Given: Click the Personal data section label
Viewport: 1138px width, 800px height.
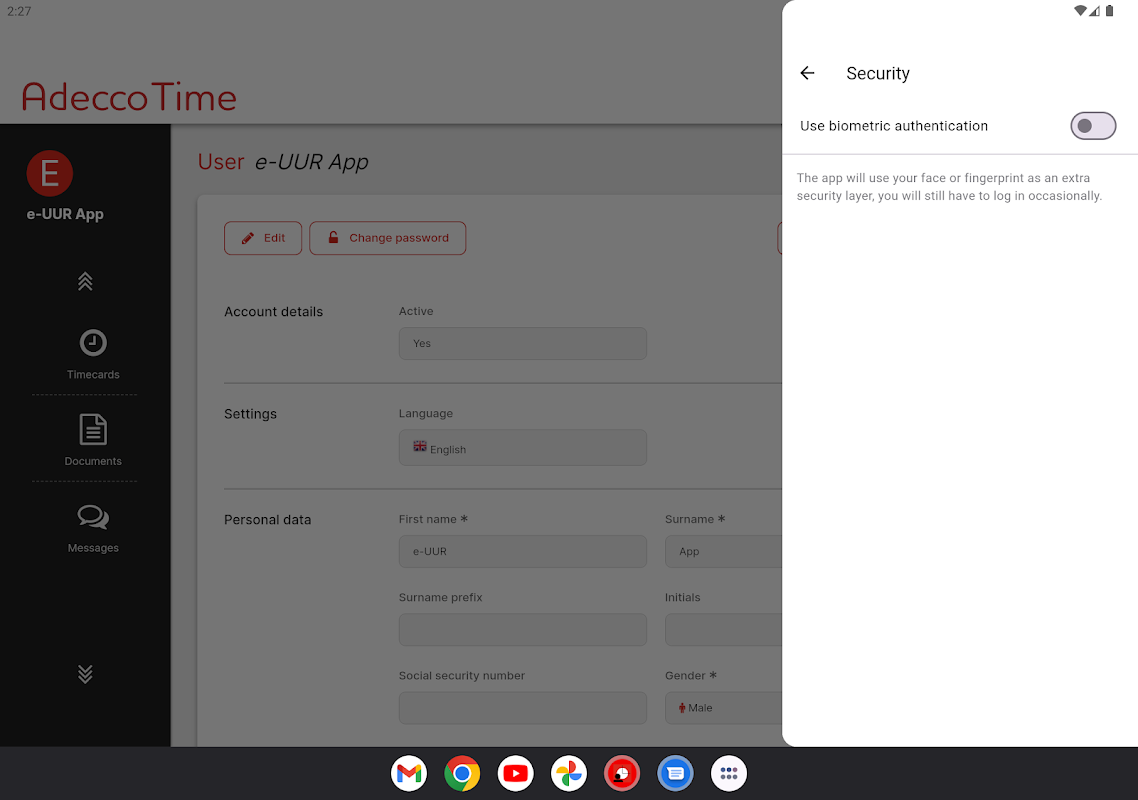Looking at the screenshot, I should tap(267, 520).
